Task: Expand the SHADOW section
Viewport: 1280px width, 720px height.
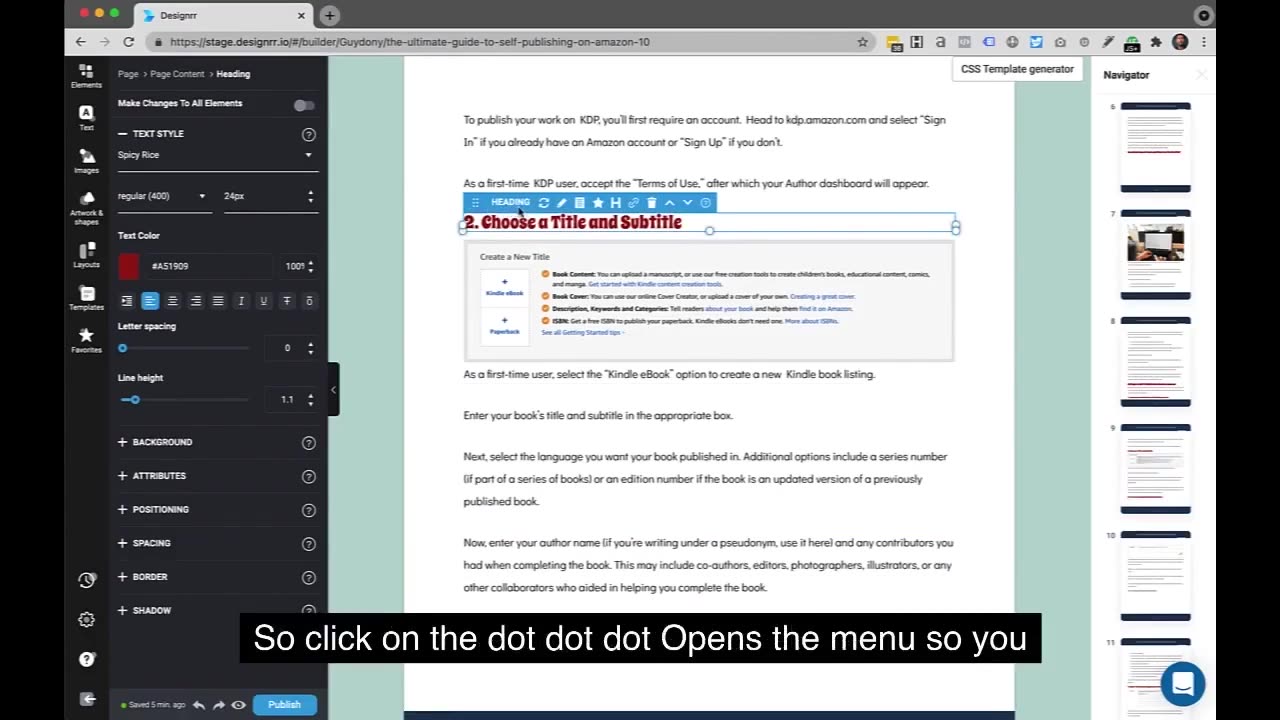Action: pos(144,611)
